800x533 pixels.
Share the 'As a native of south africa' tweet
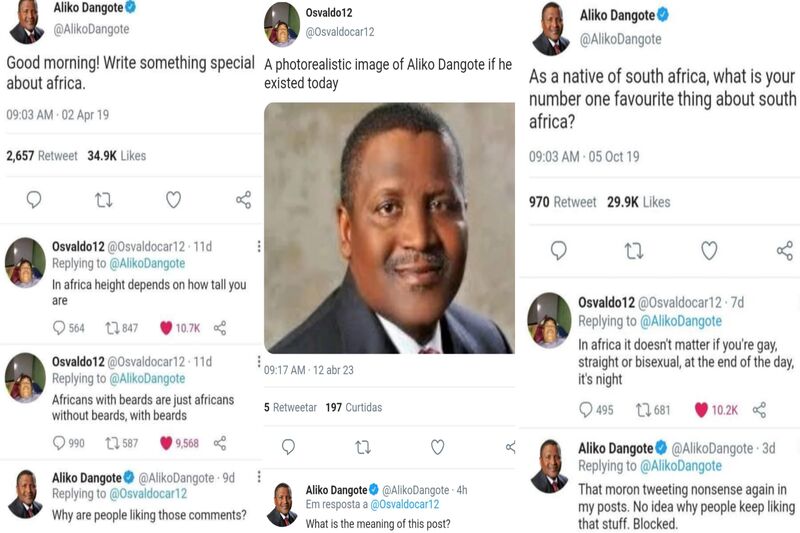point(785,250)
